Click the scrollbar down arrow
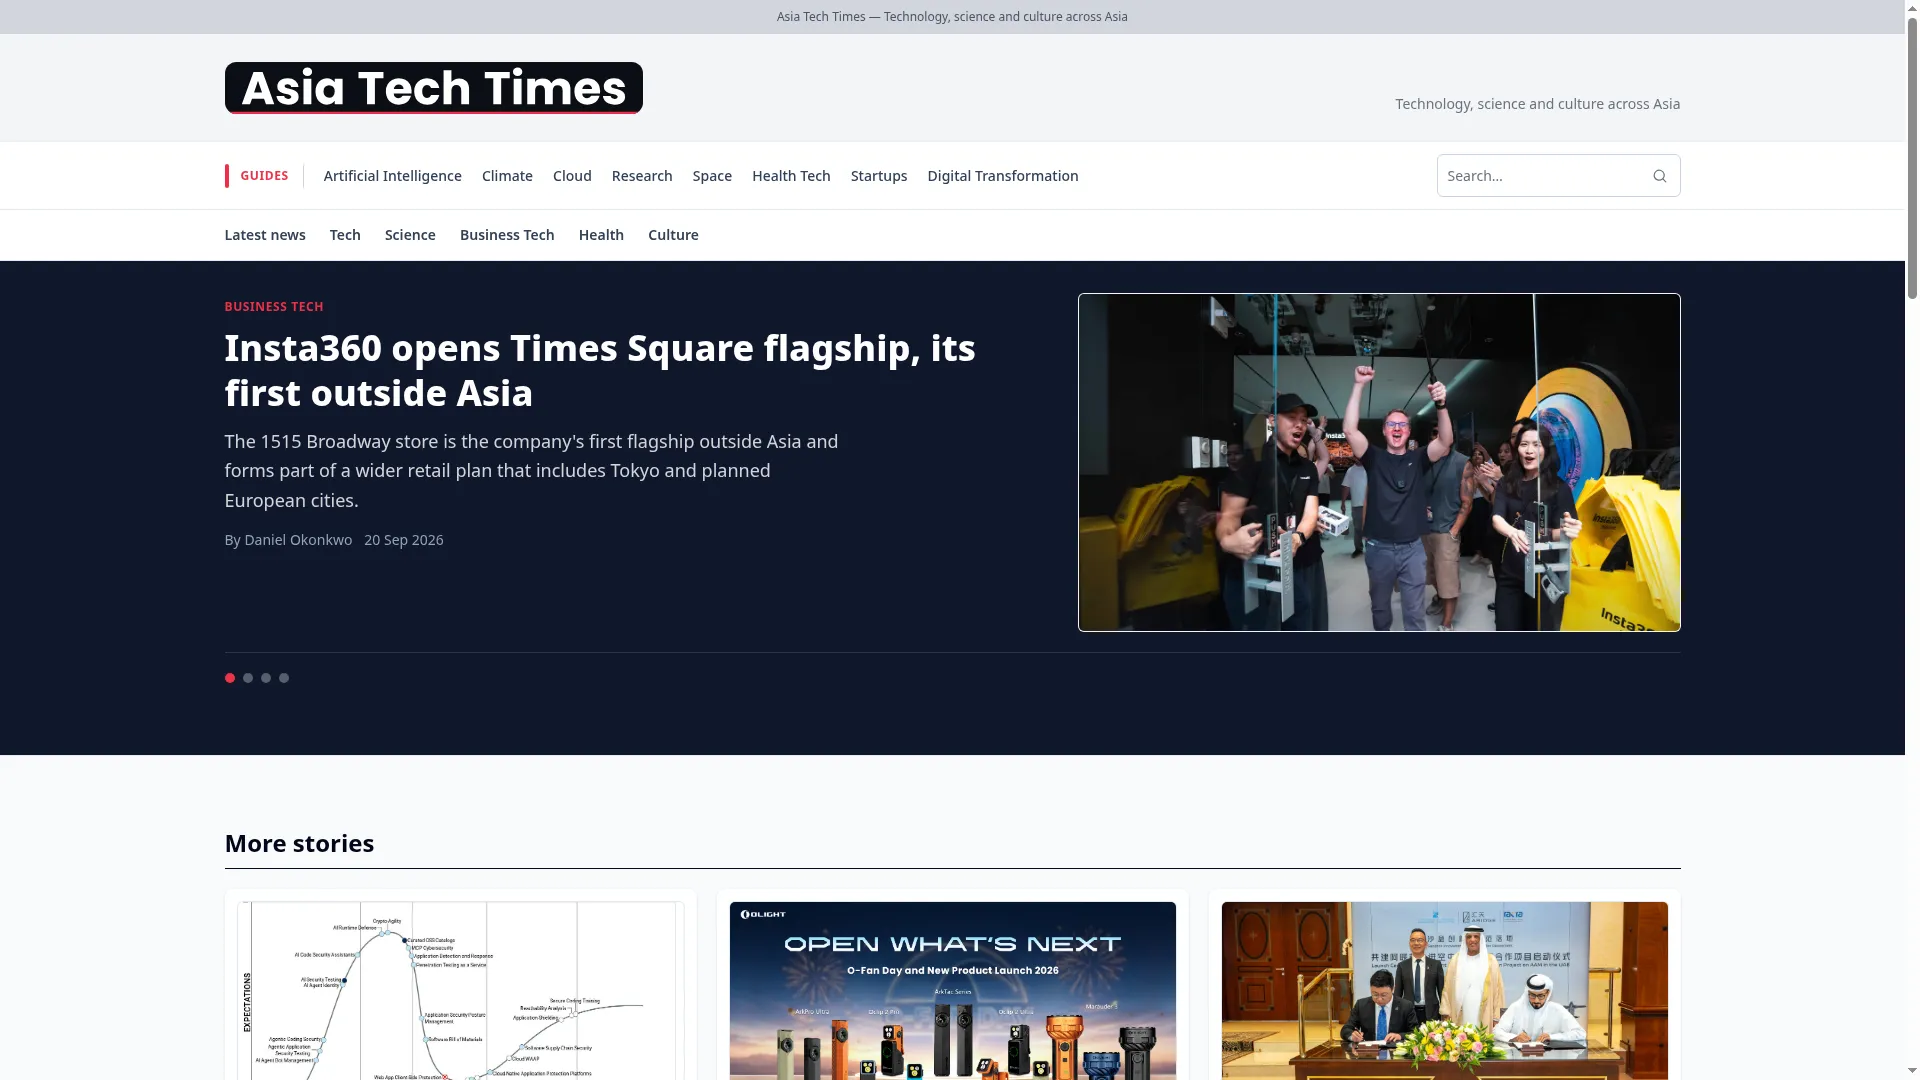Screen dimensions: 1920x1080 click(1912, 1071)
